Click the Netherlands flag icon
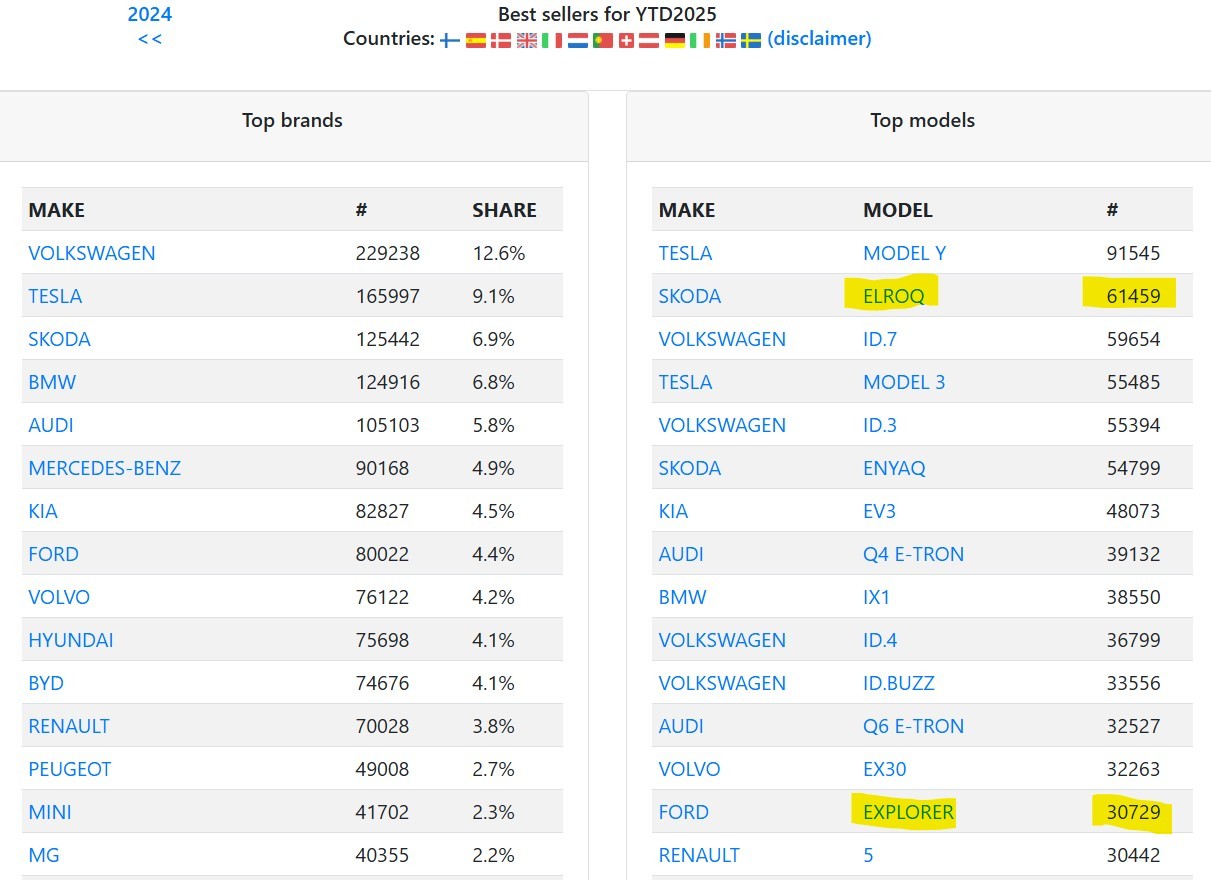Screen dimensions: 1211x880 pyautogui.click(x=577, y=40)
